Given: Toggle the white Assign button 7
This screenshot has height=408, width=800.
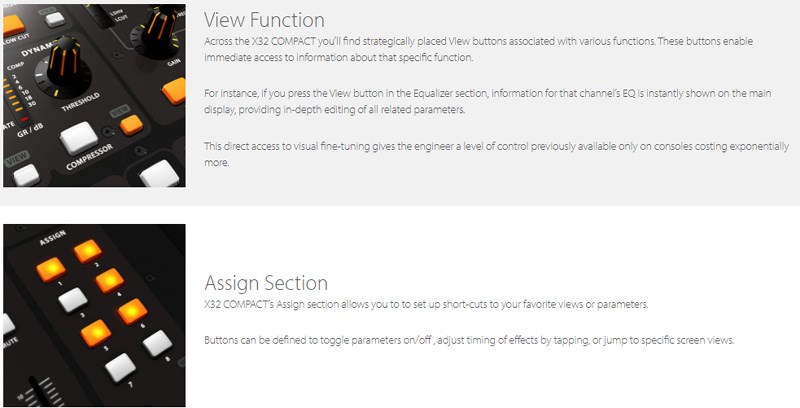Looking at the screenshot, I should pos(120,367).
